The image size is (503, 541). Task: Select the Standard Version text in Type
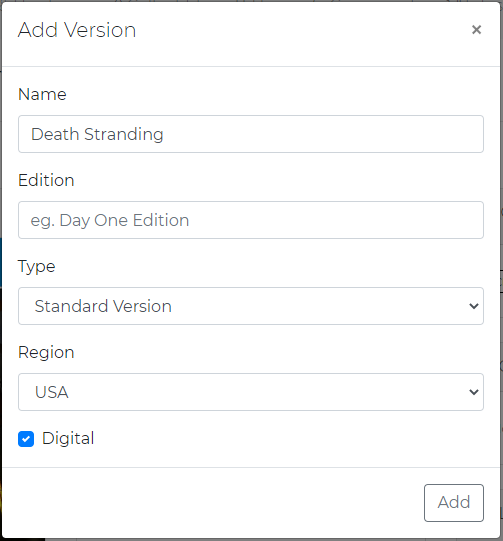pyautogui.click(x=103, y=306)
